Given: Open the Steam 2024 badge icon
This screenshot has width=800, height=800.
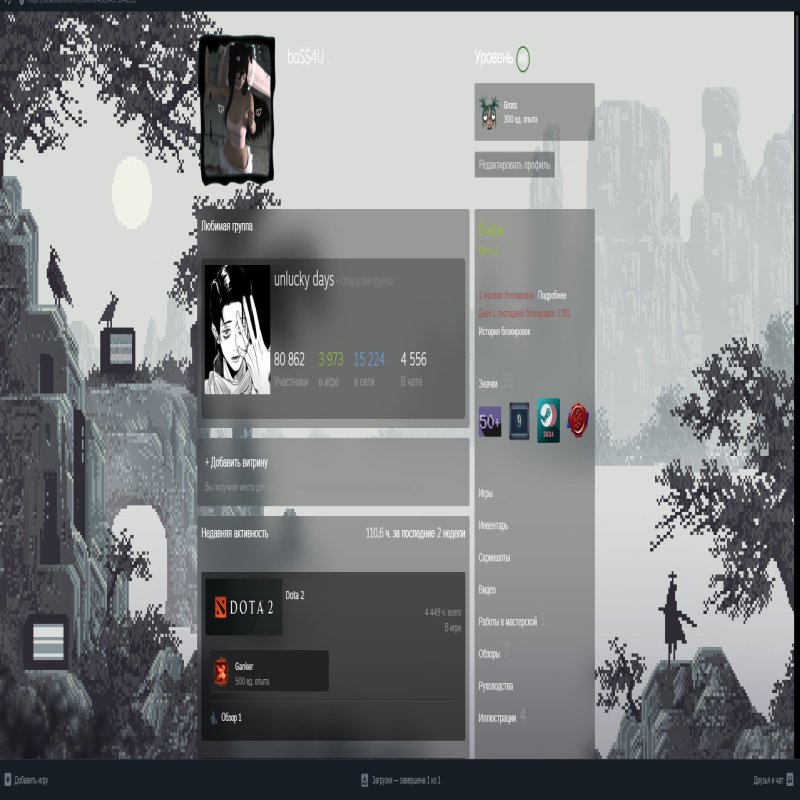Looking at the screenshot, I should (548, 422).
